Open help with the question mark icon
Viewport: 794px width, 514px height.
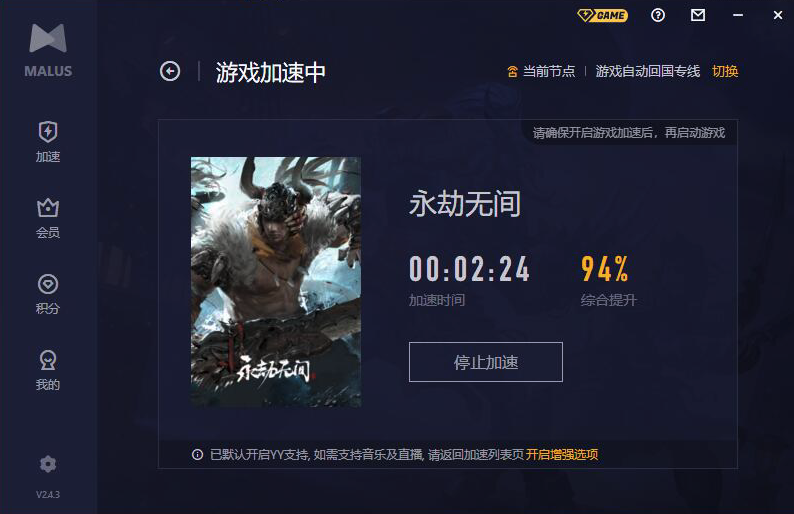point(658,15)
